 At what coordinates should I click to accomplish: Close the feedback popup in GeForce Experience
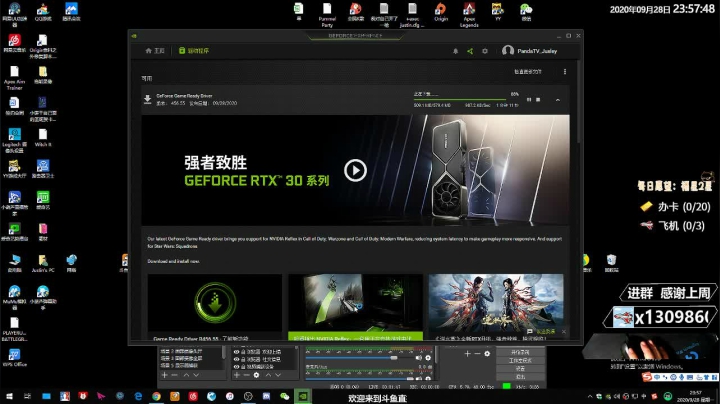coord(564,331)
